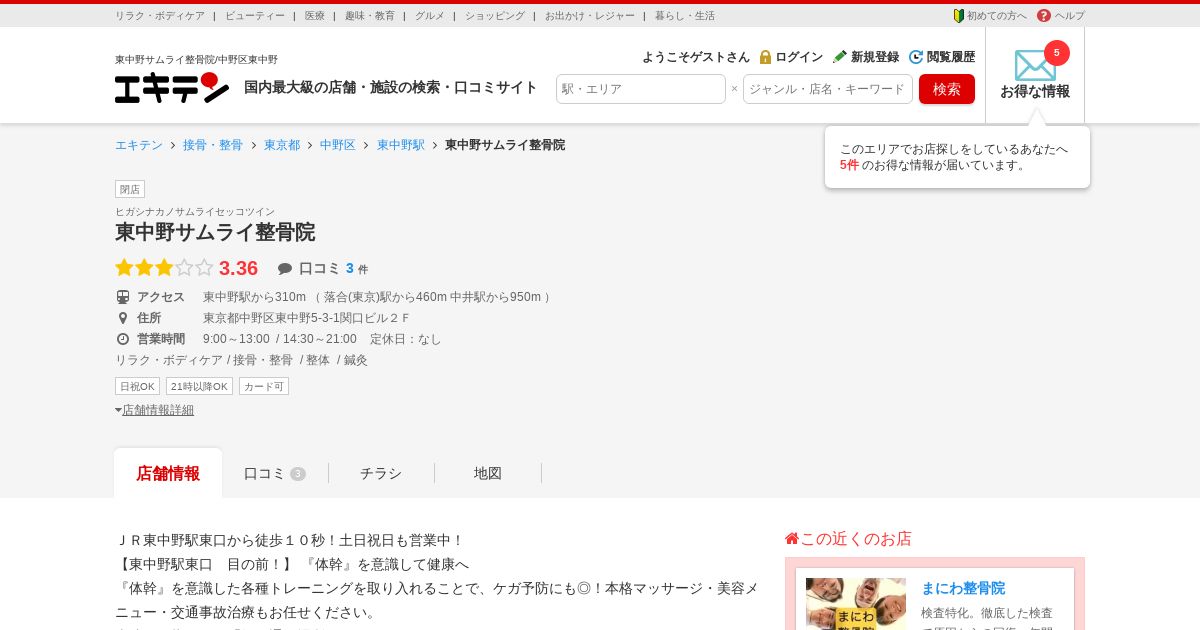Click the 接骨・整骨 breadcrumb link

tap(213, 145)
